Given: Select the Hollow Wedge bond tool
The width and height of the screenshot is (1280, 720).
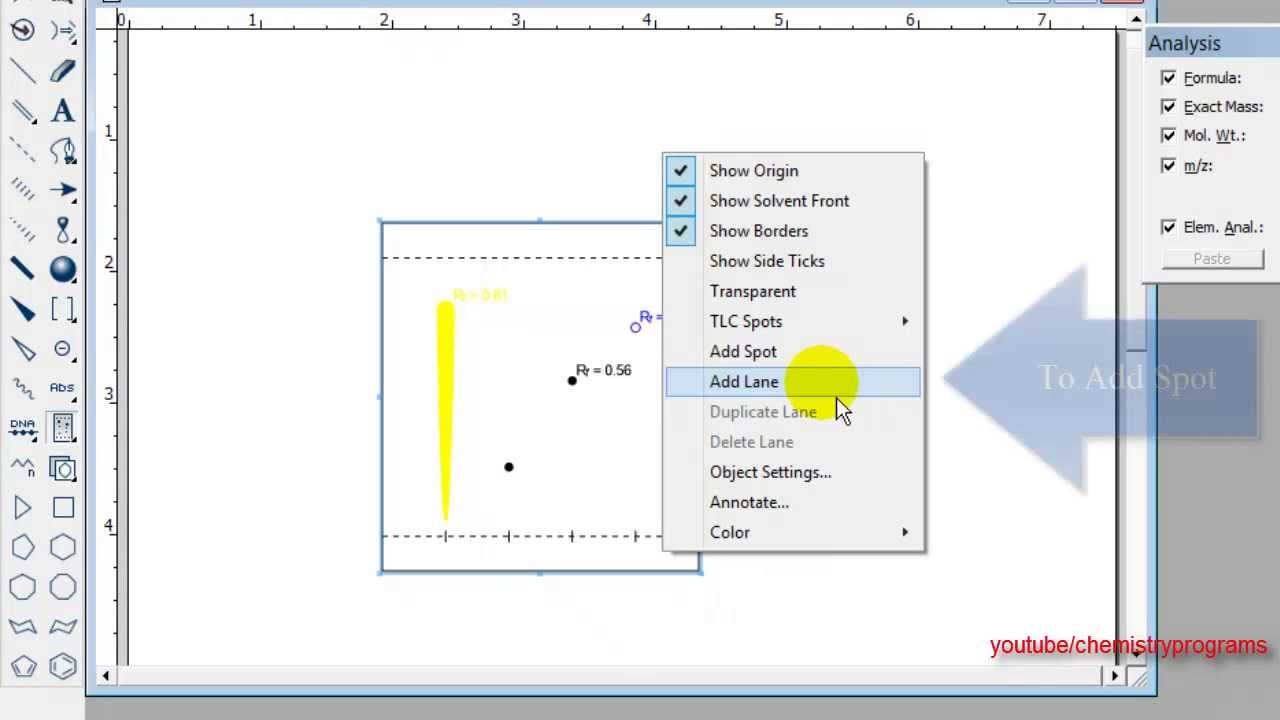Looking at the screenshot, I should pos(22,349).
